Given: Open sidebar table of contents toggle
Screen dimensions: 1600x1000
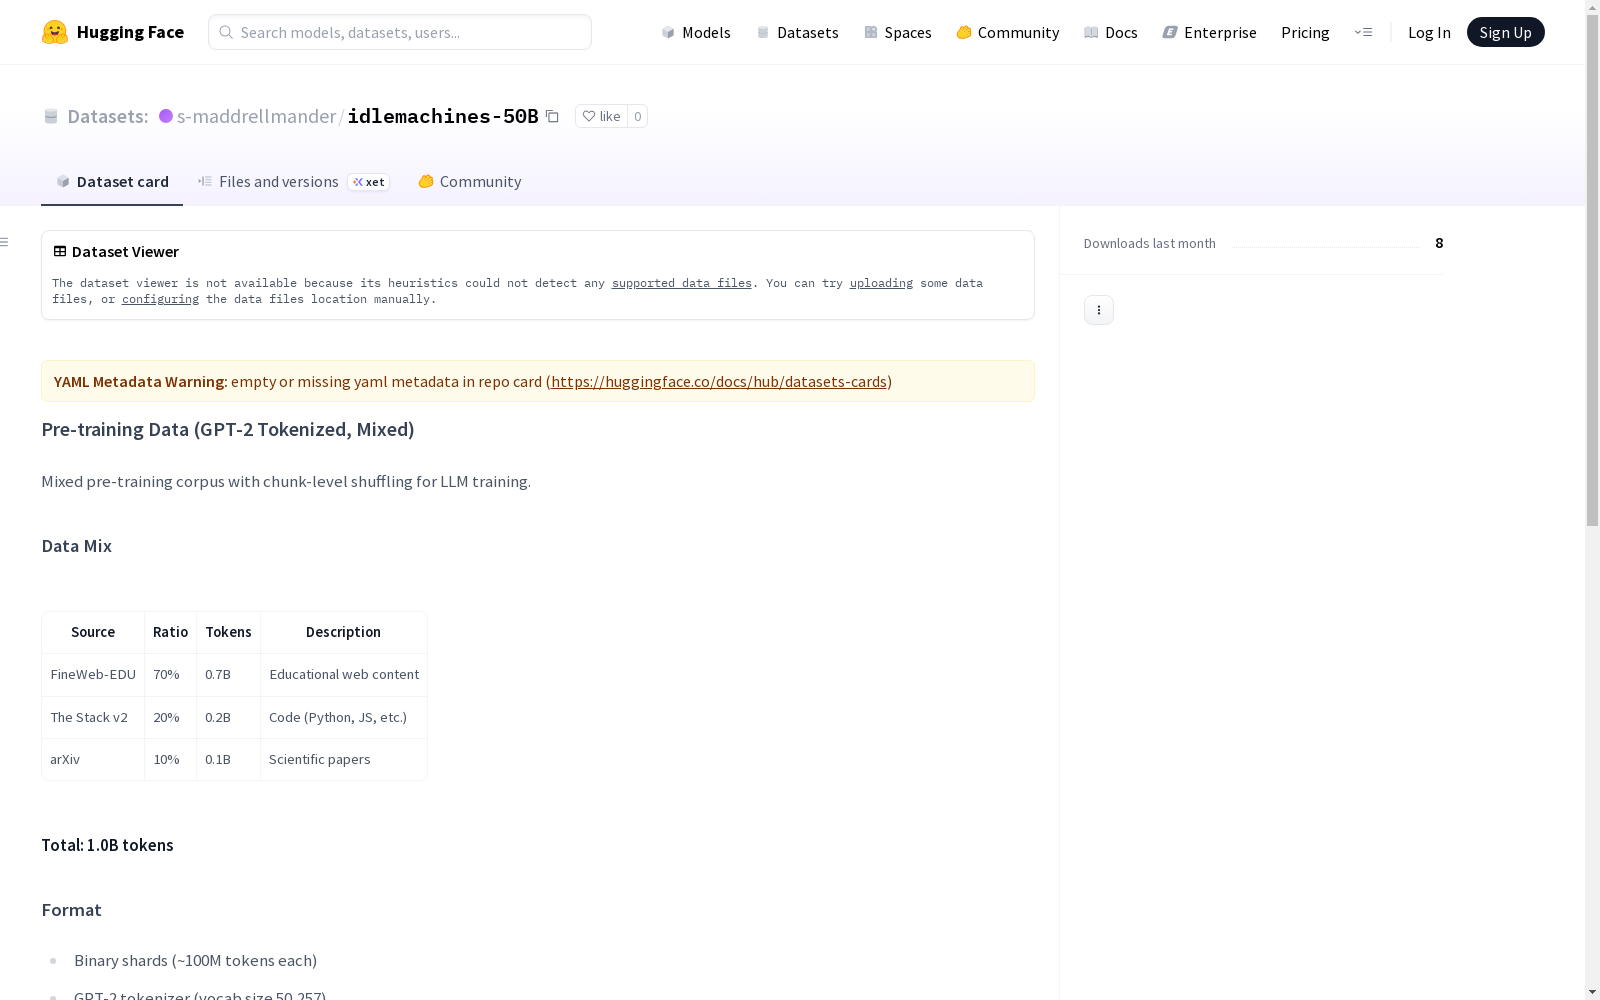Looking at the screenshot, I should pyautogui.click(x=5, y=242).
